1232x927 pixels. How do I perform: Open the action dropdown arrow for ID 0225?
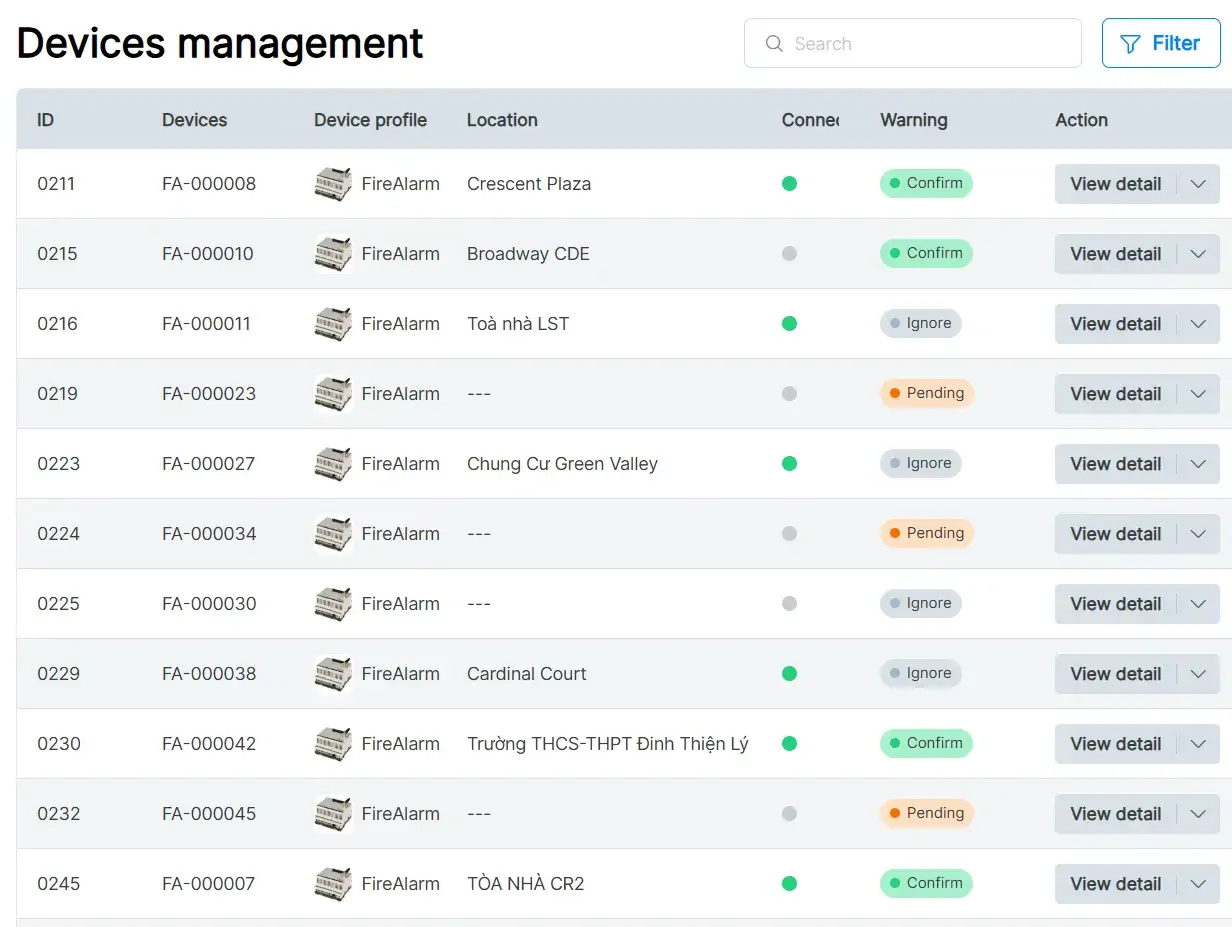1199,604
